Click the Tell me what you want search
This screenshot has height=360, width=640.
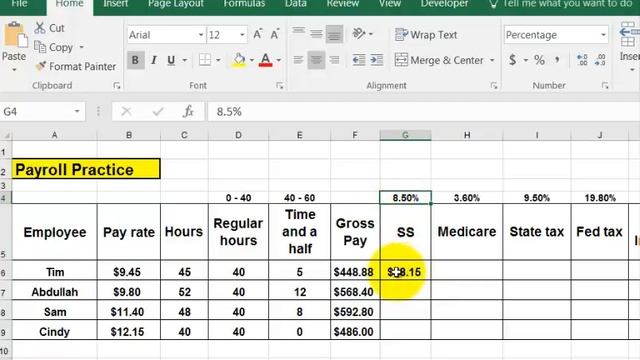click(x=561, y=4)
